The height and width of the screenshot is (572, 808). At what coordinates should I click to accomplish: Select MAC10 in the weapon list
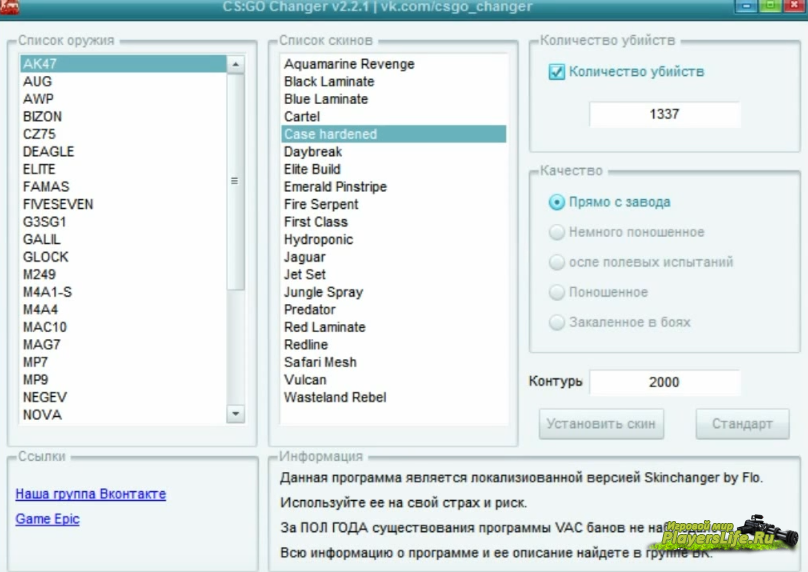pos(123,327)
